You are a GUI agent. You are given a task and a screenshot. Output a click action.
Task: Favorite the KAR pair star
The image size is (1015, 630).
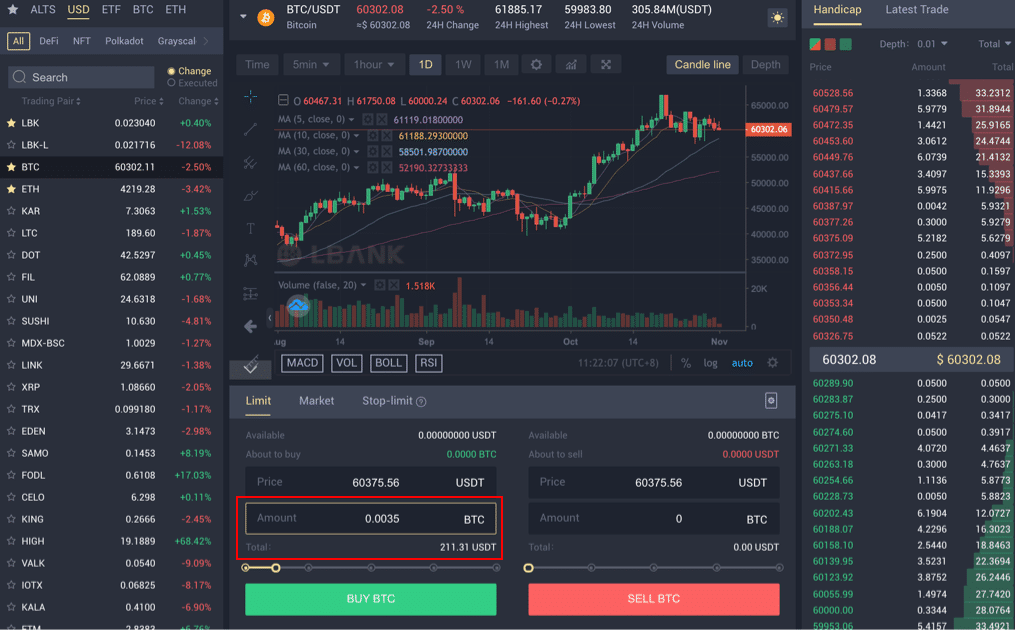tap(11, 211)
